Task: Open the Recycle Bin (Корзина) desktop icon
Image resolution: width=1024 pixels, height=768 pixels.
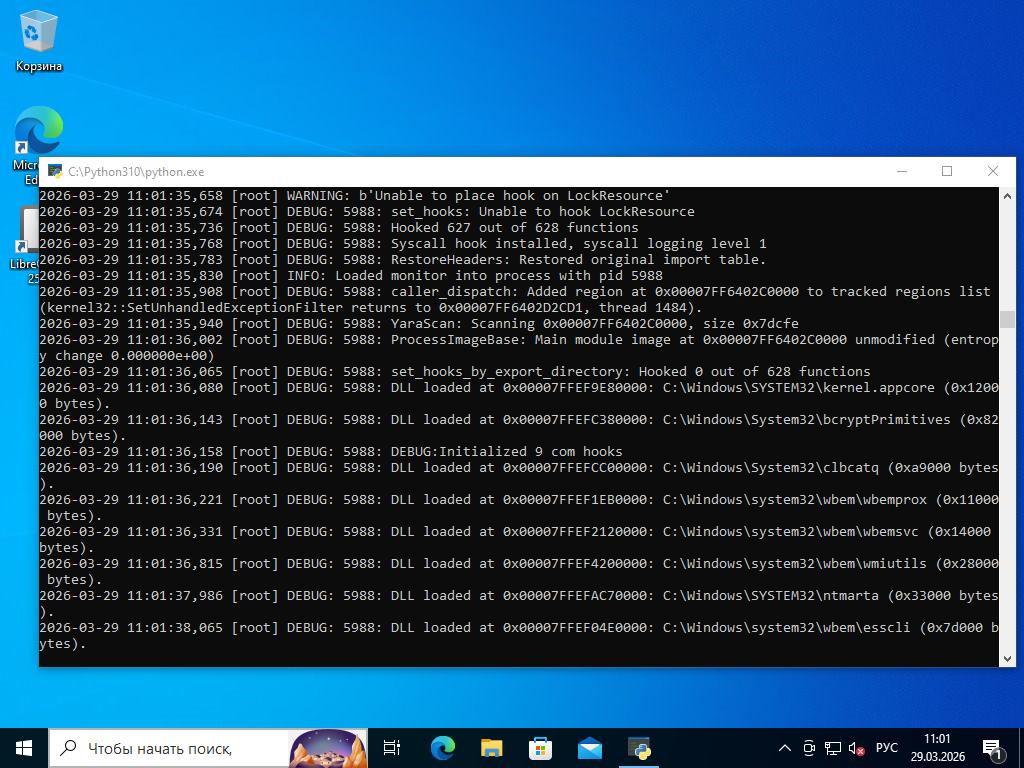Action: (x=38, y=40)
